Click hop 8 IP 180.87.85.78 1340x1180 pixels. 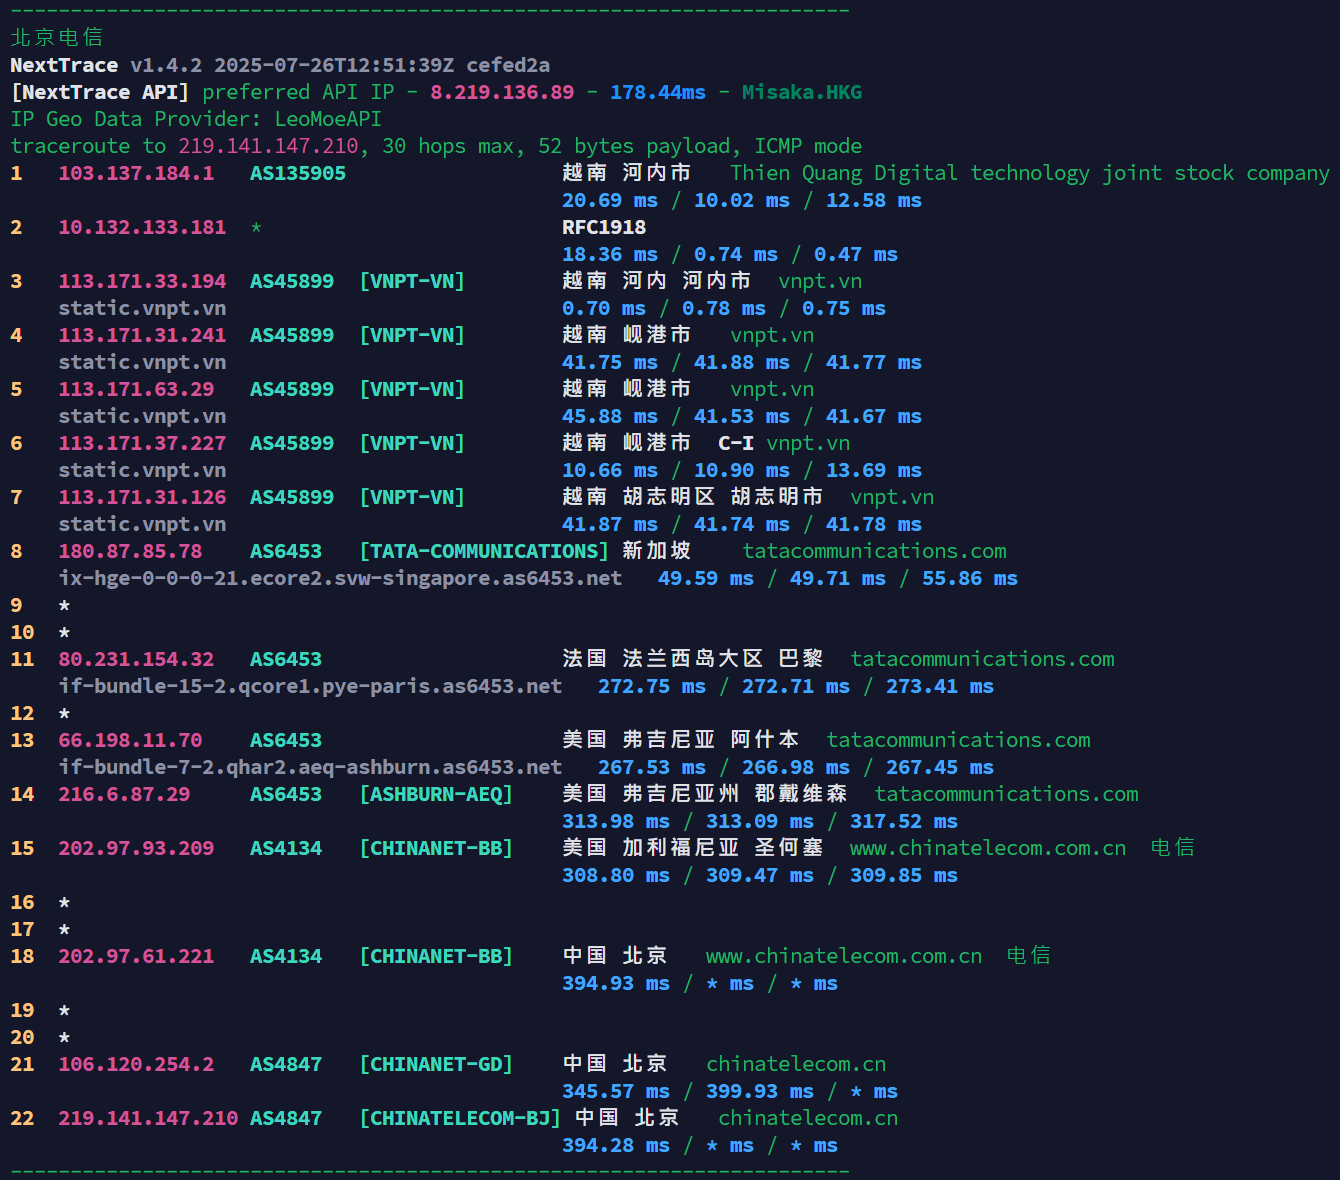(x=130, y=551)
